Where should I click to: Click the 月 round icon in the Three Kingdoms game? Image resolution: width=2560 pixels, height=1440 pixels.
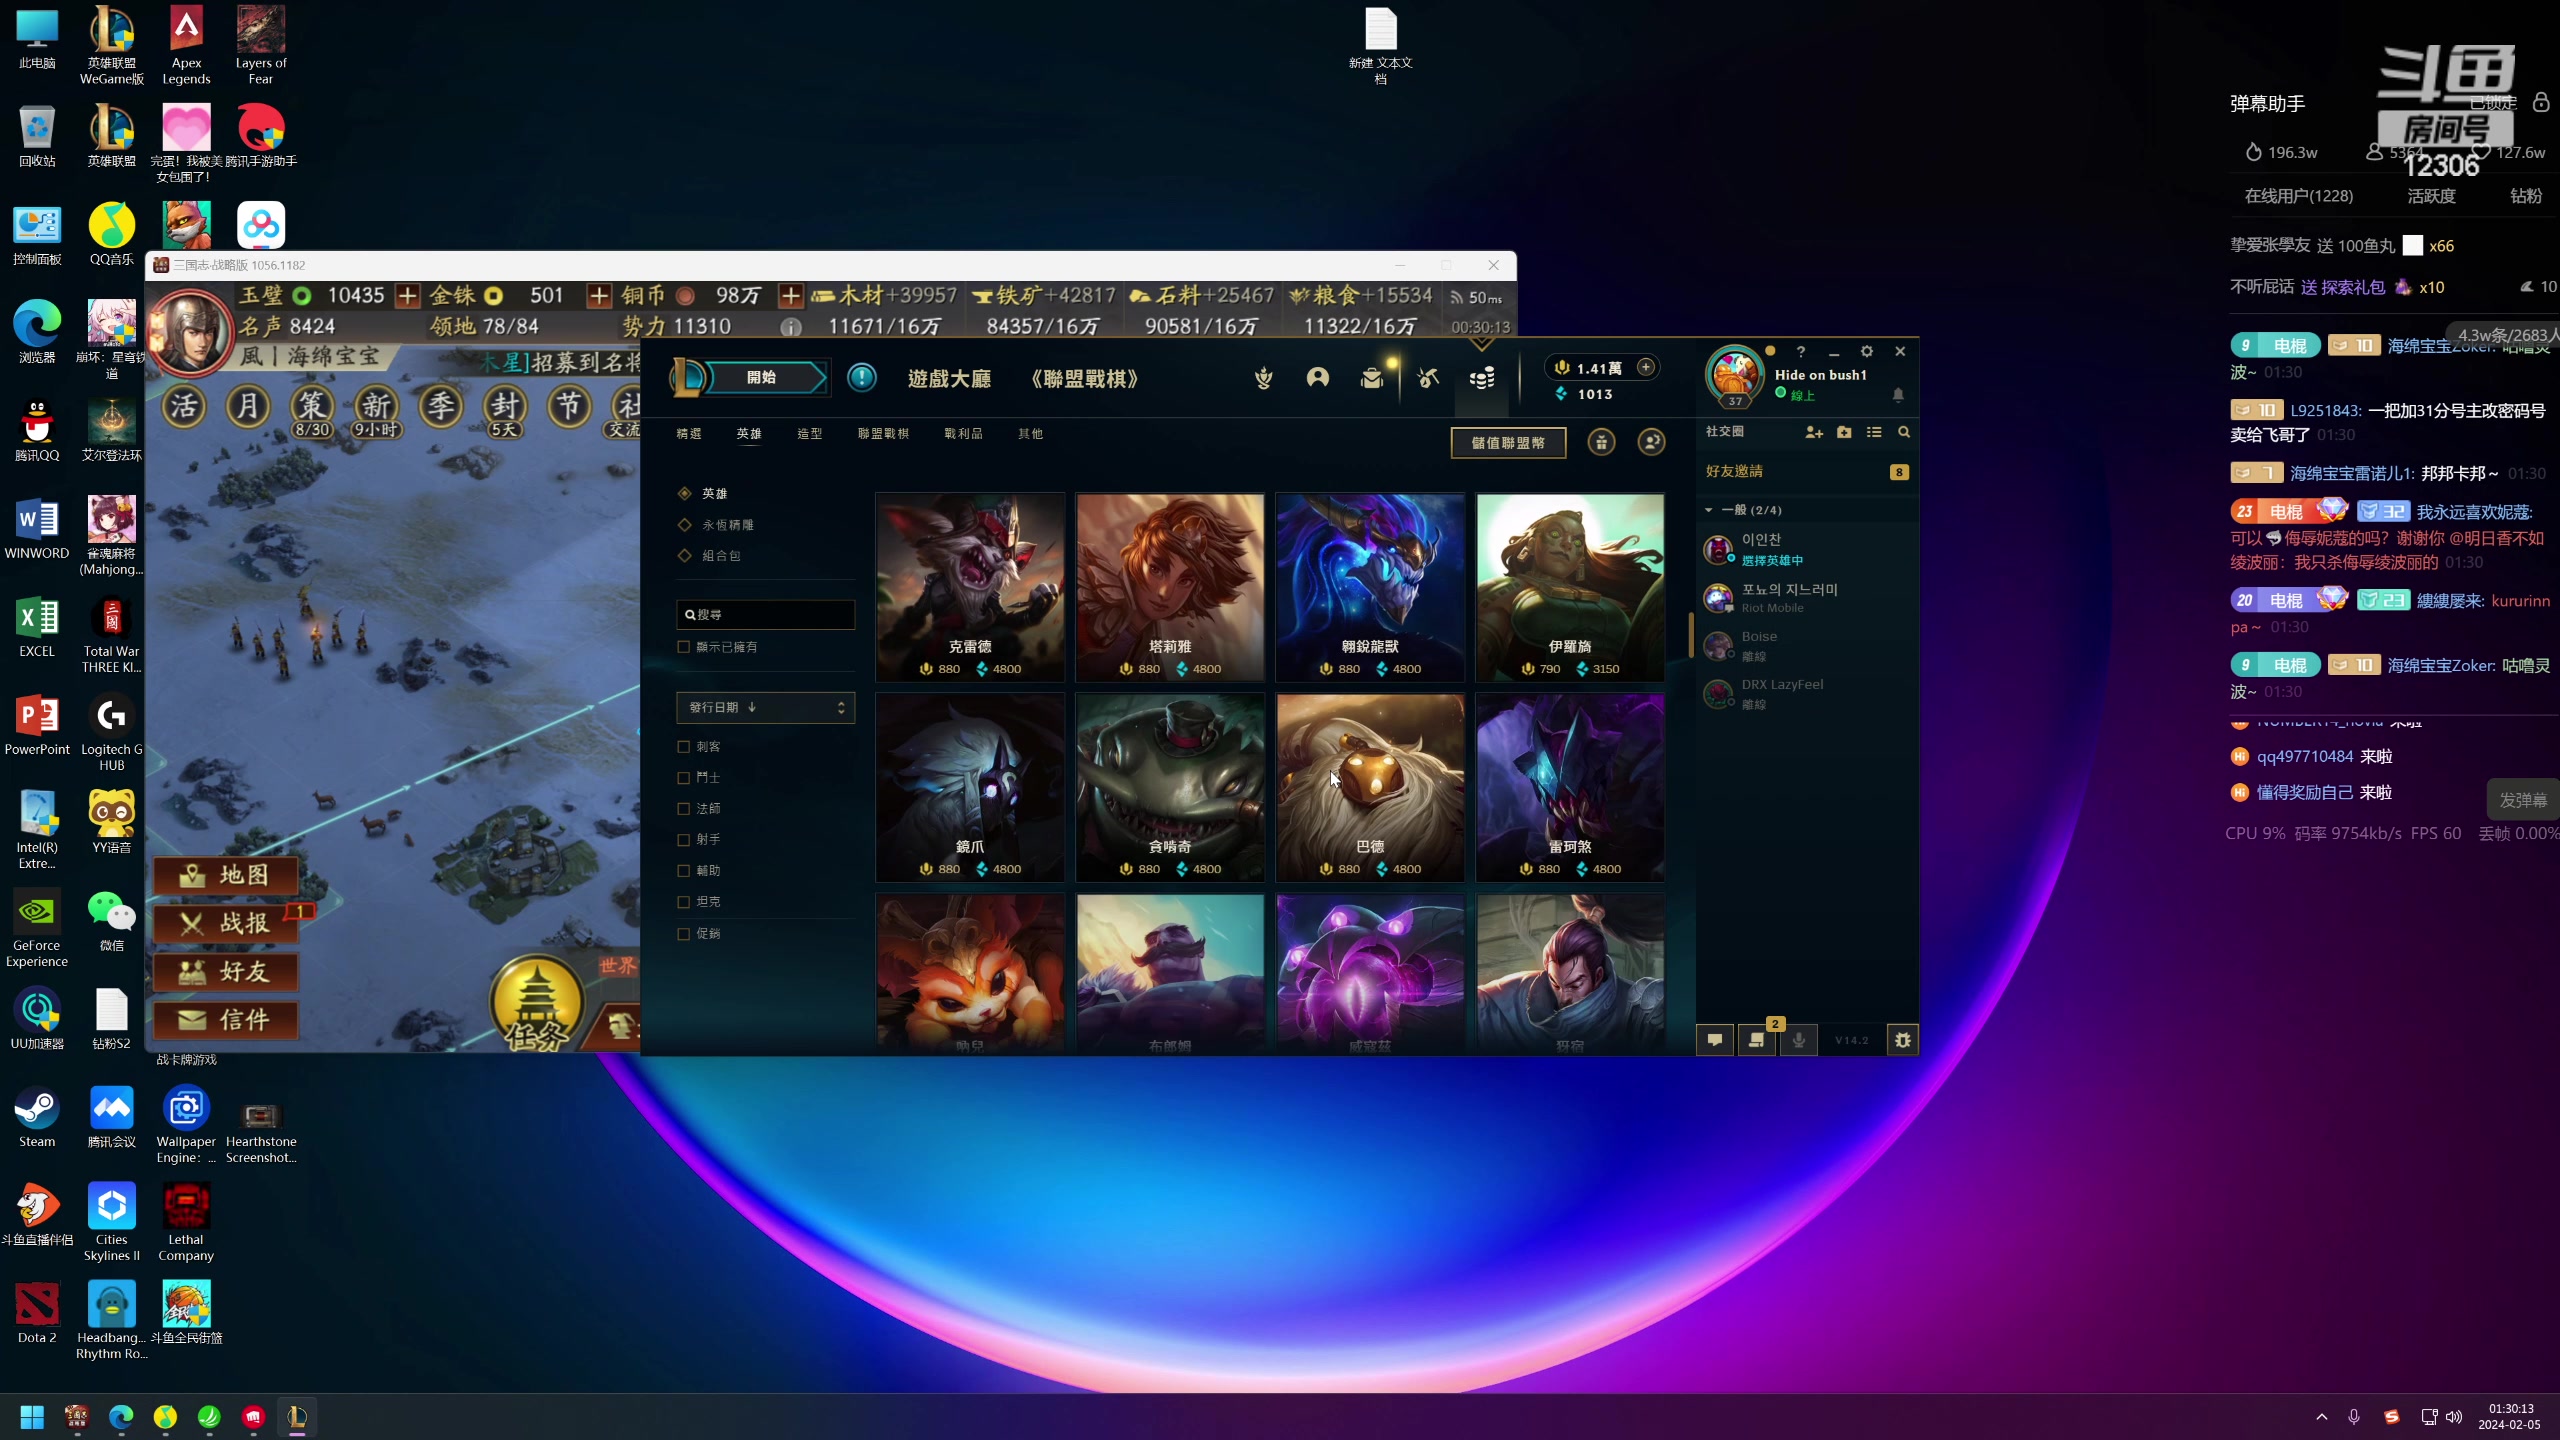[x=248, y=407]
